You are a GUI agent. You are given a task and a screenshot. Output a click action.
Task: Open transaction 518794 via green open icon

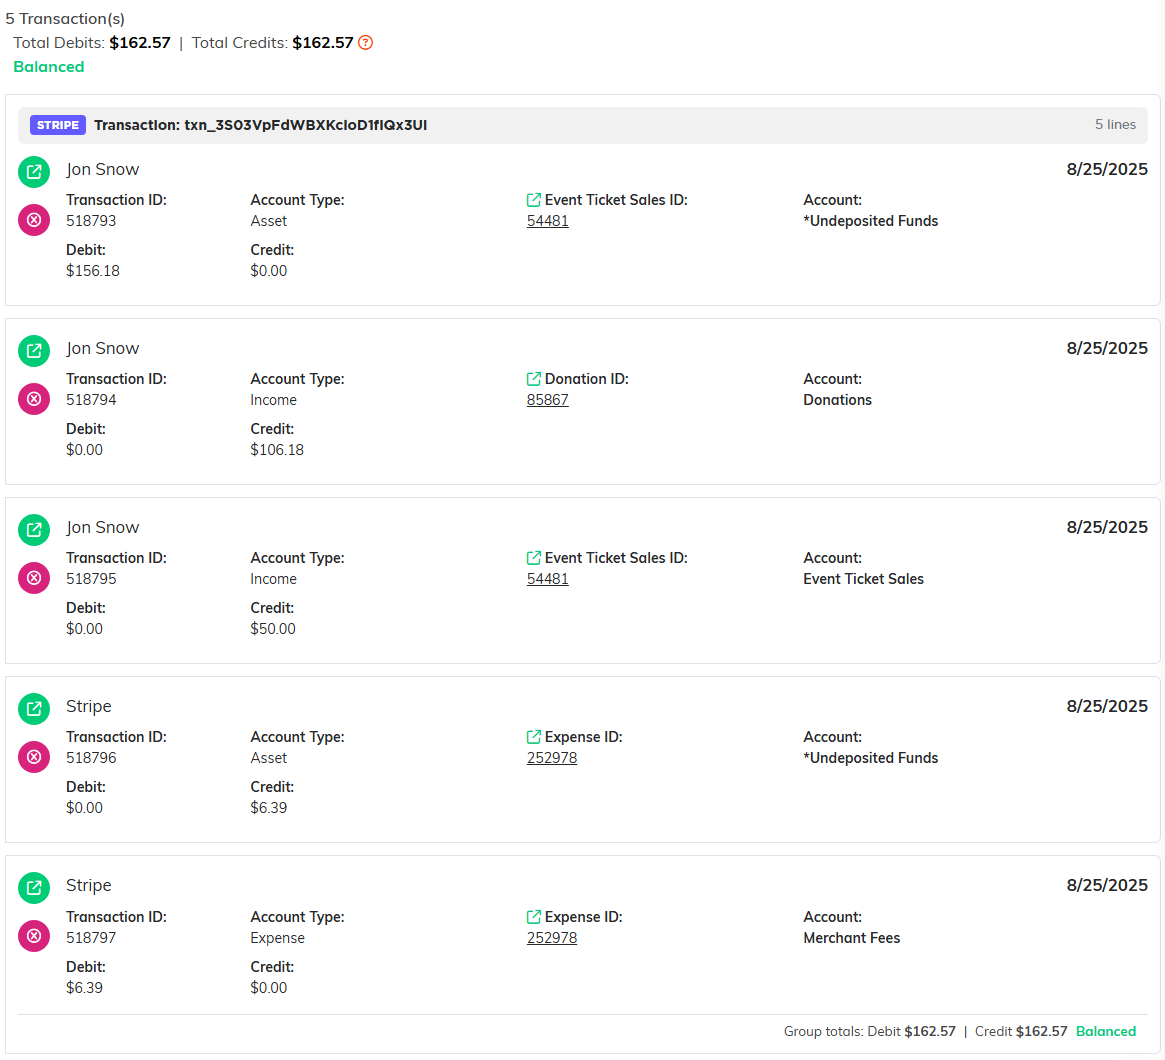33,351
